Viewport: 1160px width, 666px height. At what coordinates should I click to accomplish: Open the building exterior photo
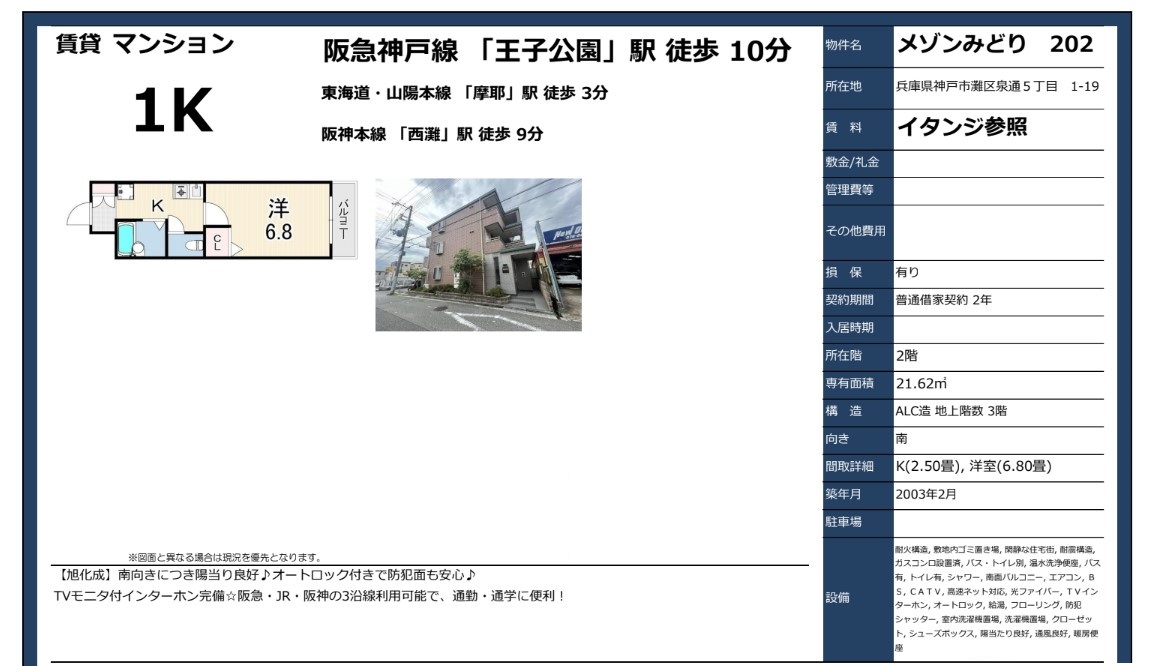coord(478,254)
